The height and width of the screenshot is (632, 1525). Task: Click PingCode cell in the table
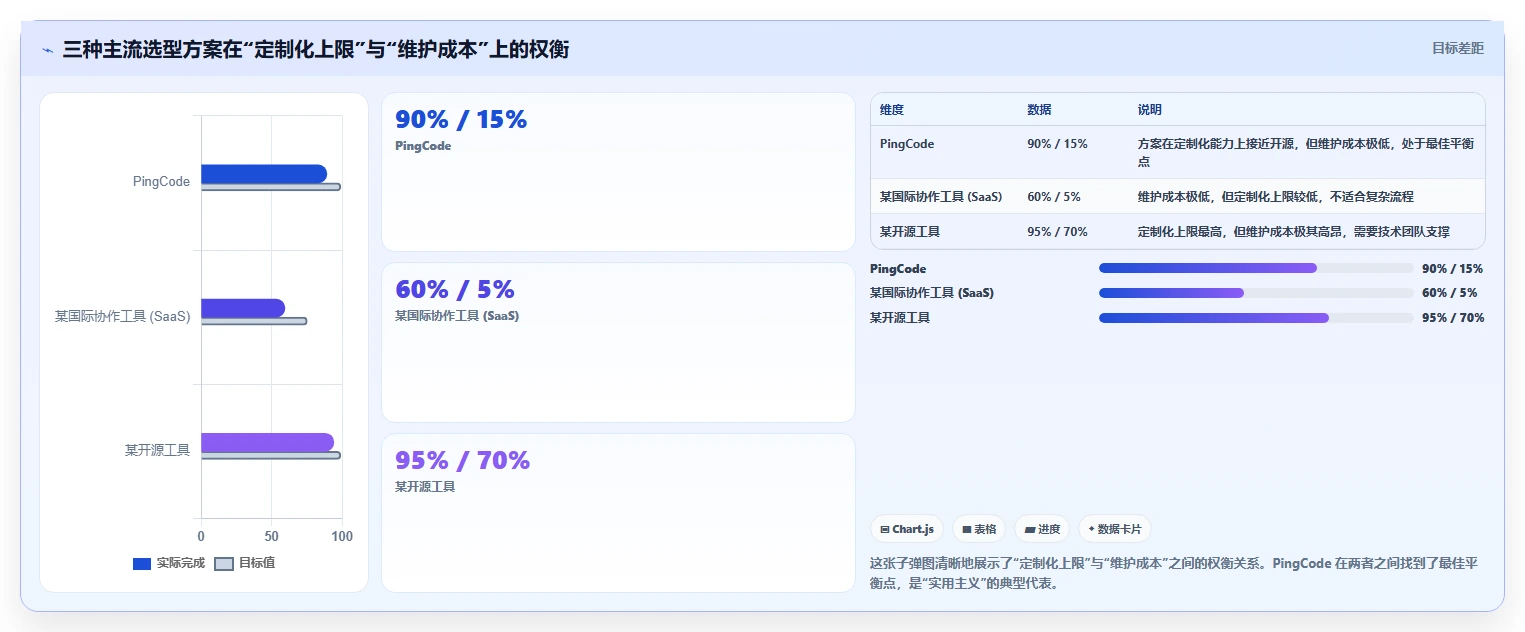[x=907, y=144]
